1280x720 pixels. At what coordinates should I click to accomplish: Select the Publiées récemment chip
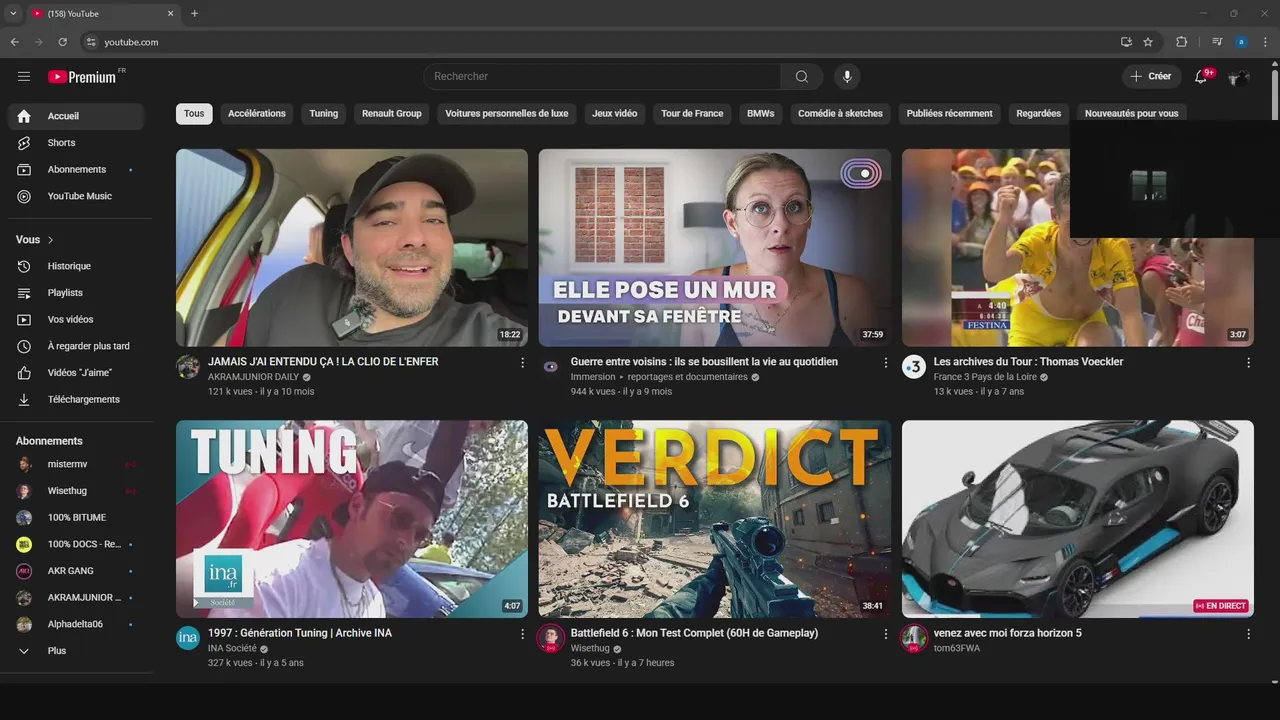point(949,114)
